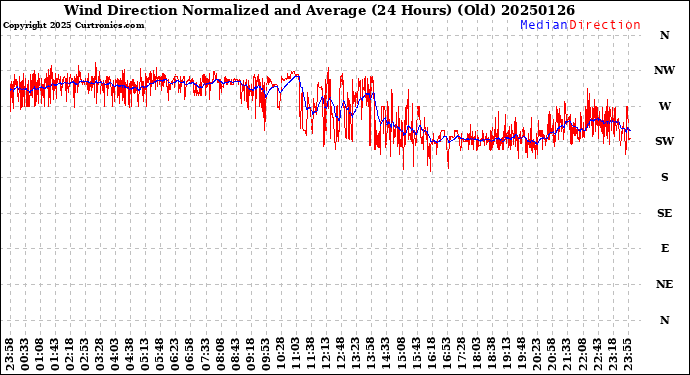Image resolution: width=690 pixels, height=375 pixels.
Task: Click the 08:08 time label
Action: [220, 355]
